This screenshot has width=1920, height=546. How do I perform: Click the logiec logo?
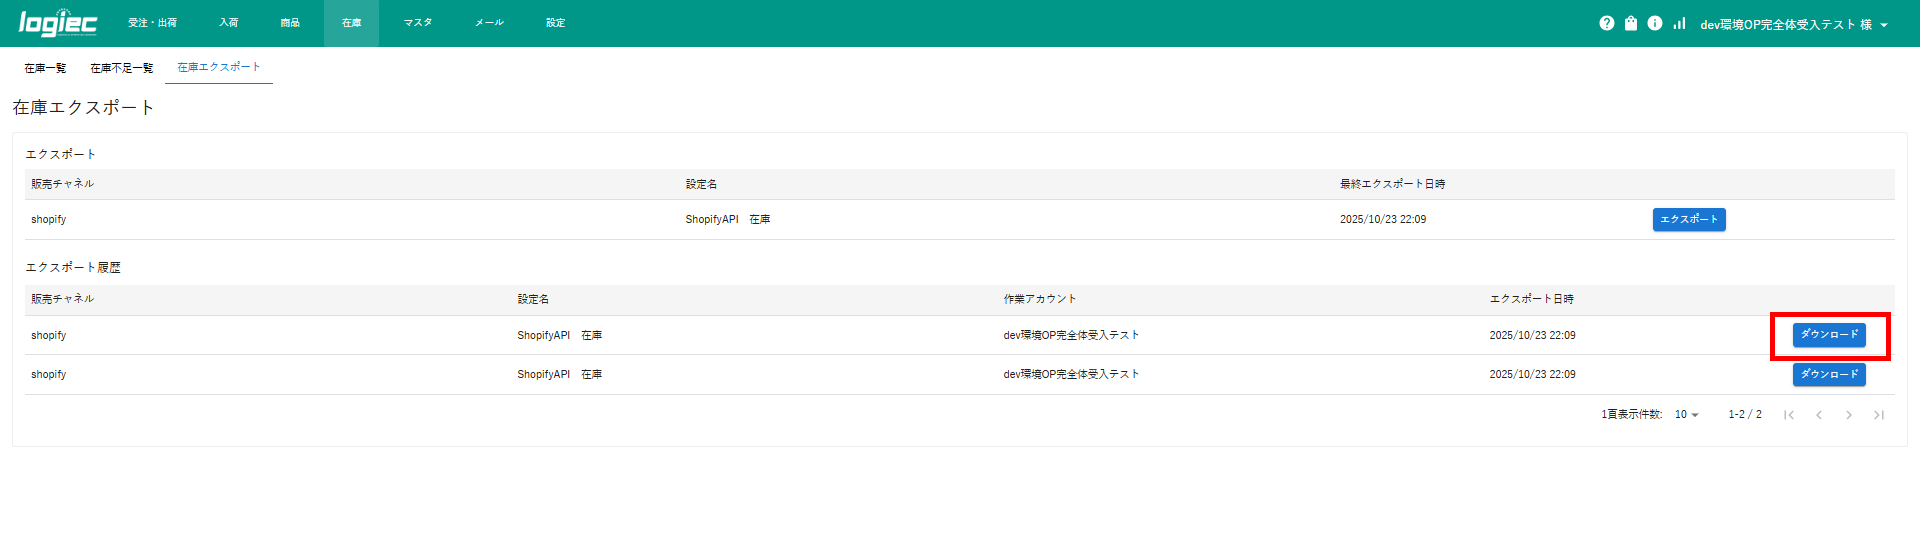[x=58, y=23]
